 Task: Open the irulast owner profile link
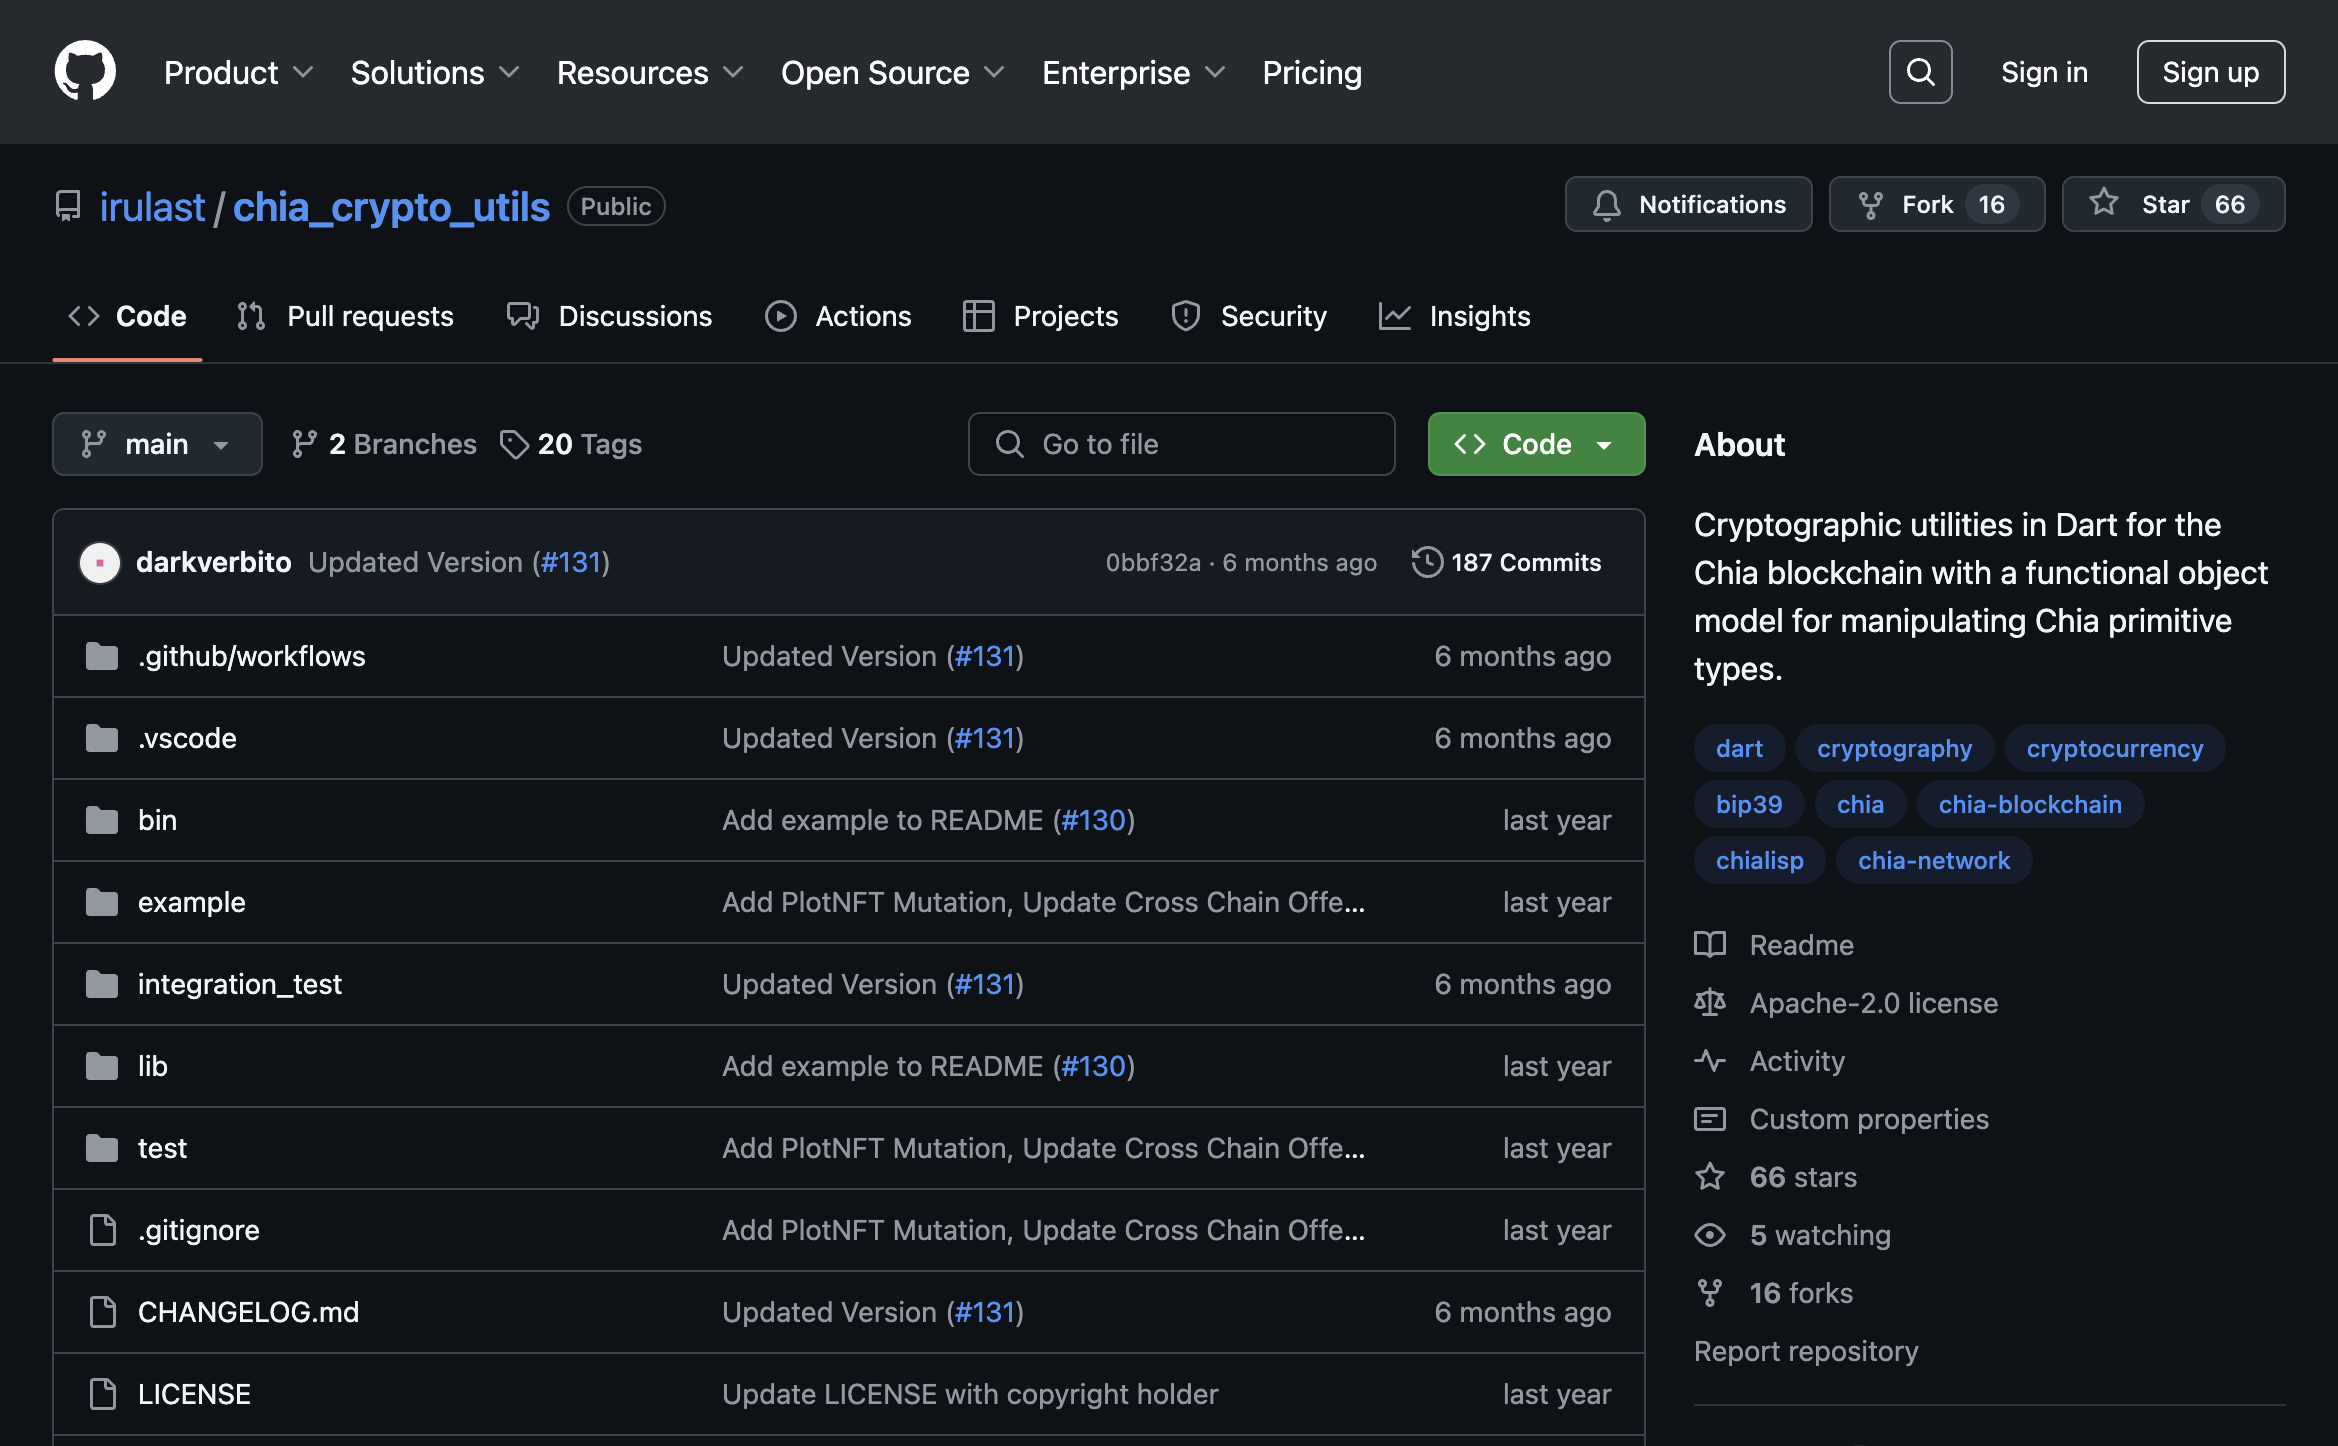[152, 207]
